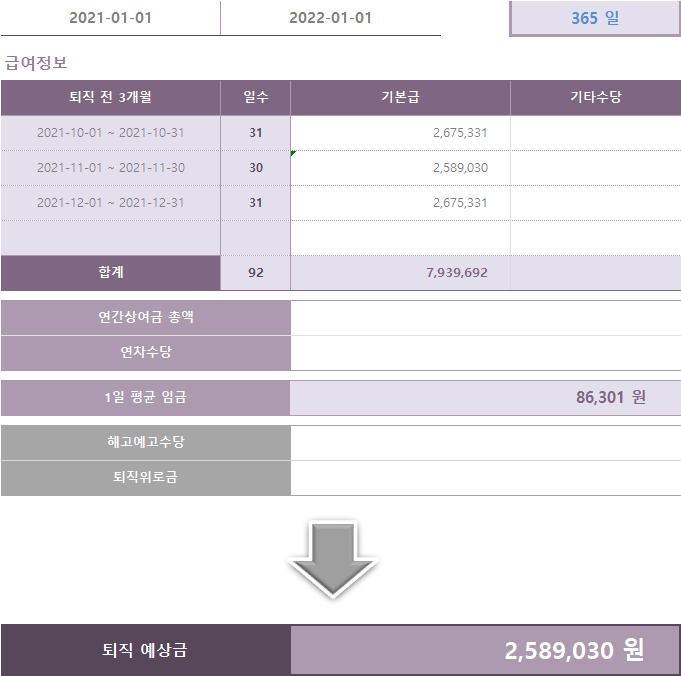Viewport: 681px width, 676px height.
Task: Select the total days cell showing 92
Action: click(256, 272)
